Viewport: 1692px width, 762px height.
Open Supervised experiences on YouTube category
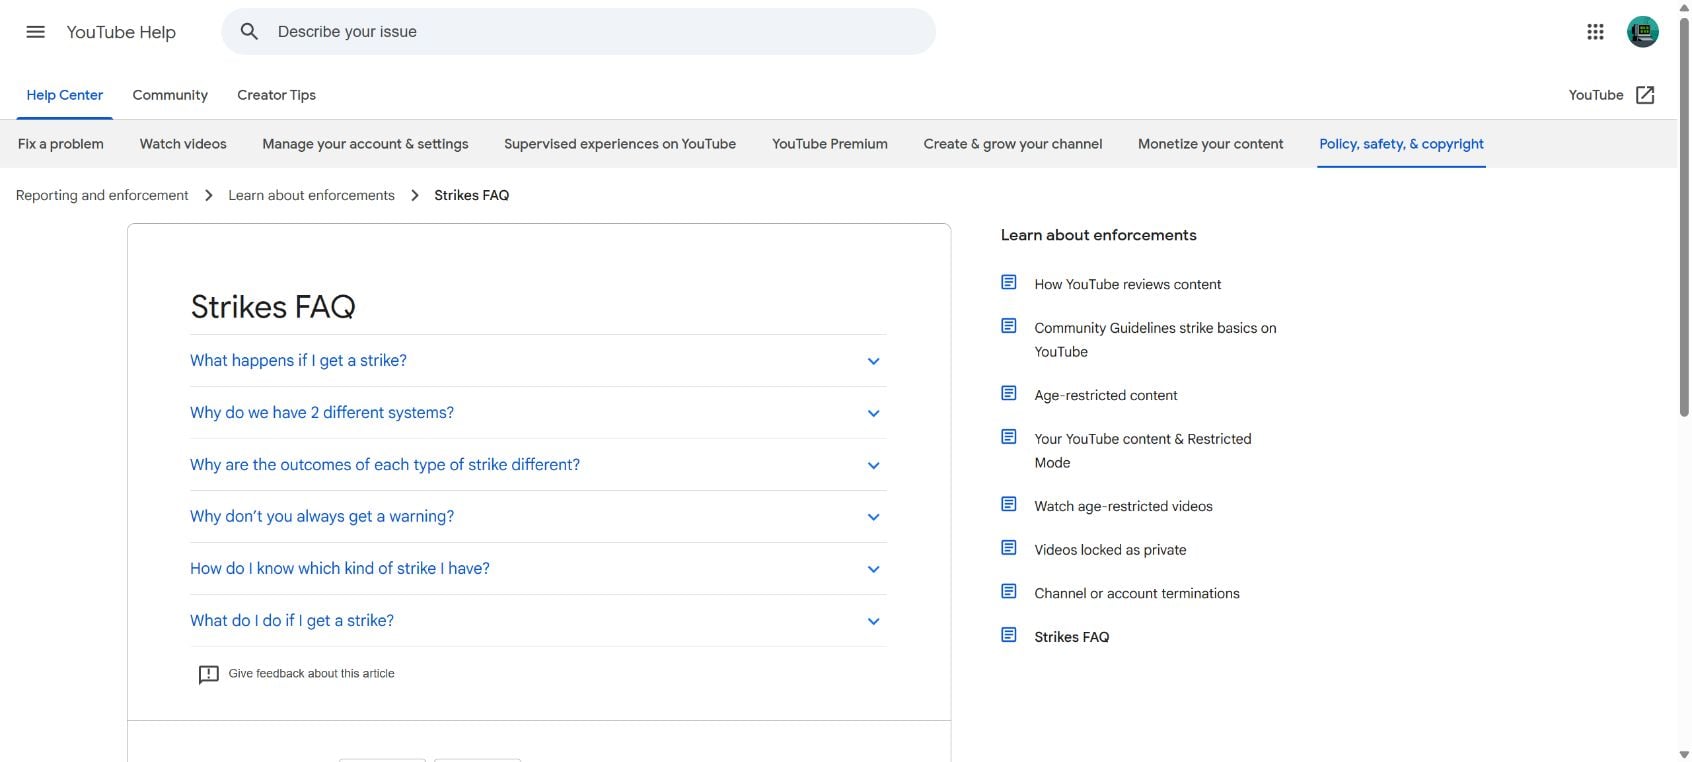click(620, 144)
